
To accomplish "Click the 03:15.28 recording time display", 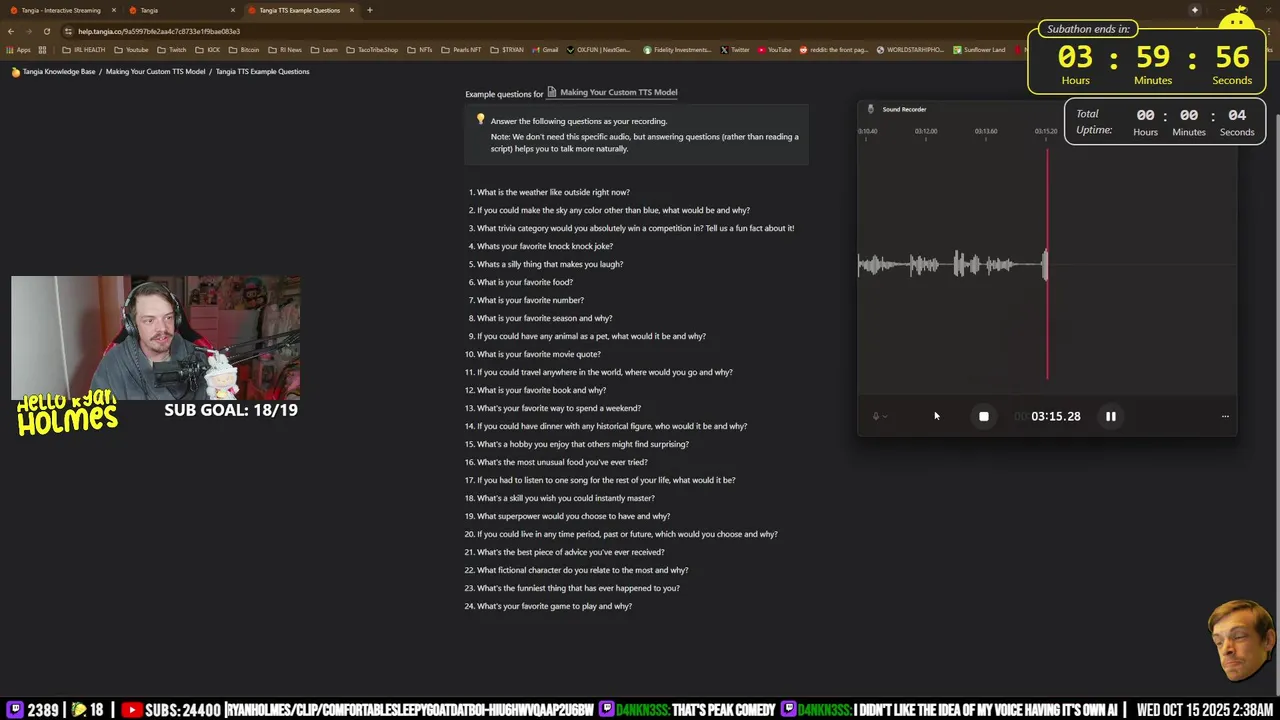I will (1056, 416).
